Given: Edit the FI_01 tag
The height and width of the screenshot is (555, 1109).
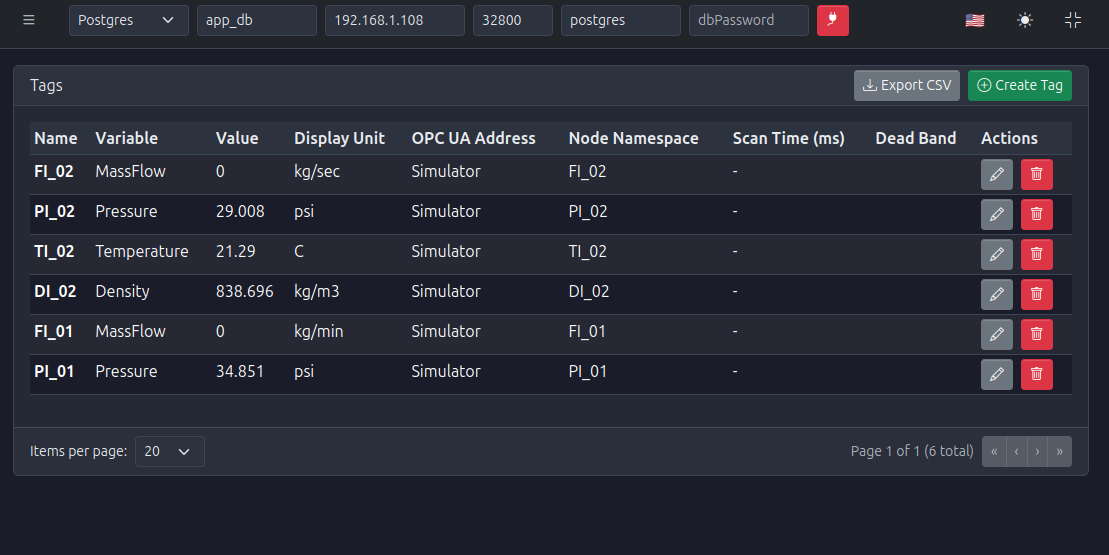Looking at the screenshot, I should (997, 334).
